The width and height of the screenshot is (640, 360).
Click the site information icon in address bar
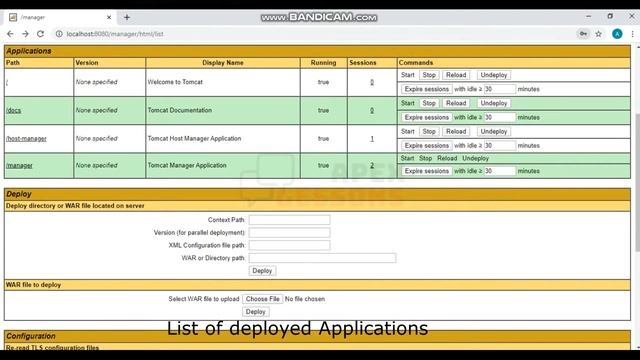59,34
